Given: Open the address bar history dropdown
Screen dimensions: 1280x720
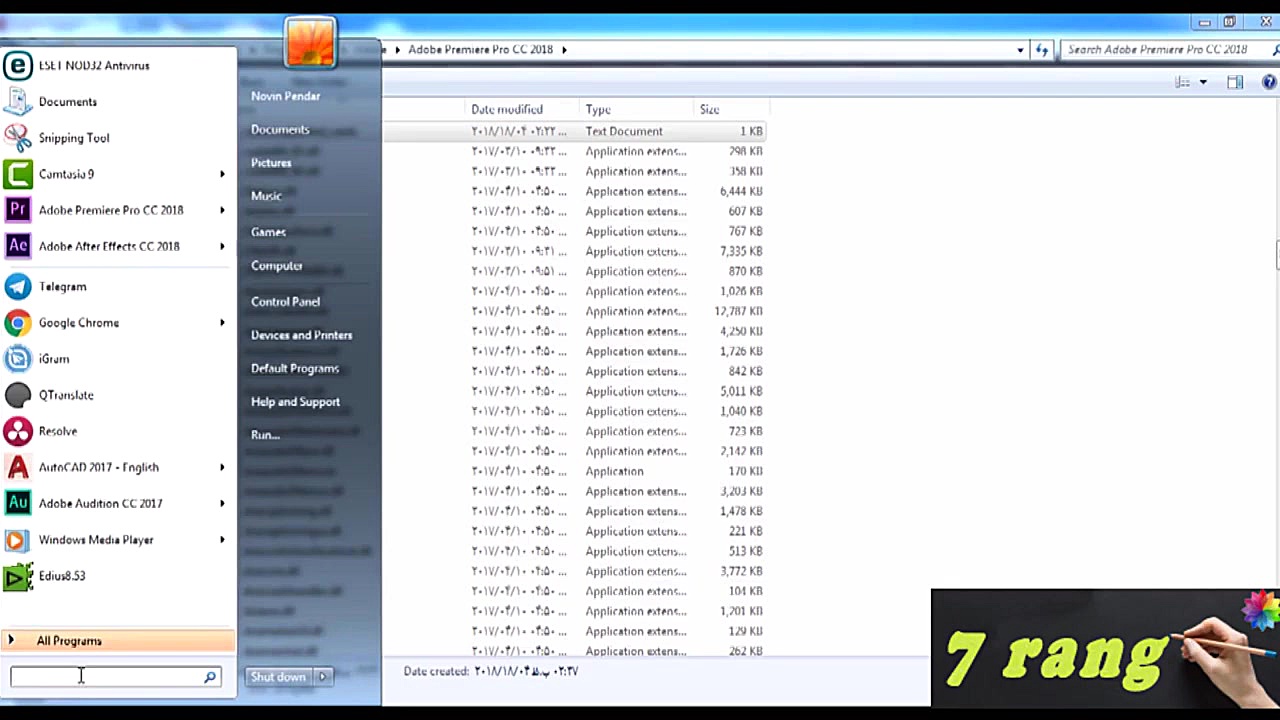Looking at the screenshot, I should 1020,49.
